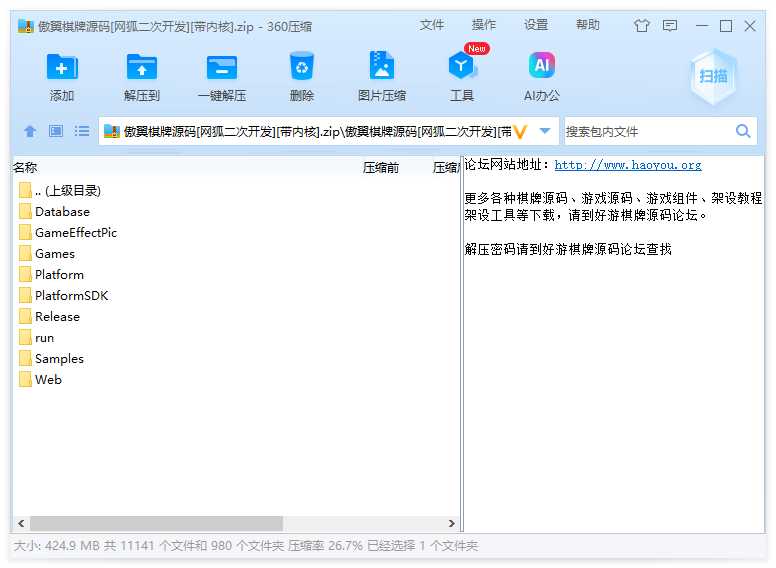The height and width of the screenshot is (568, 776).
Task: Click the Release folder icon
Action: coord(25,317)
